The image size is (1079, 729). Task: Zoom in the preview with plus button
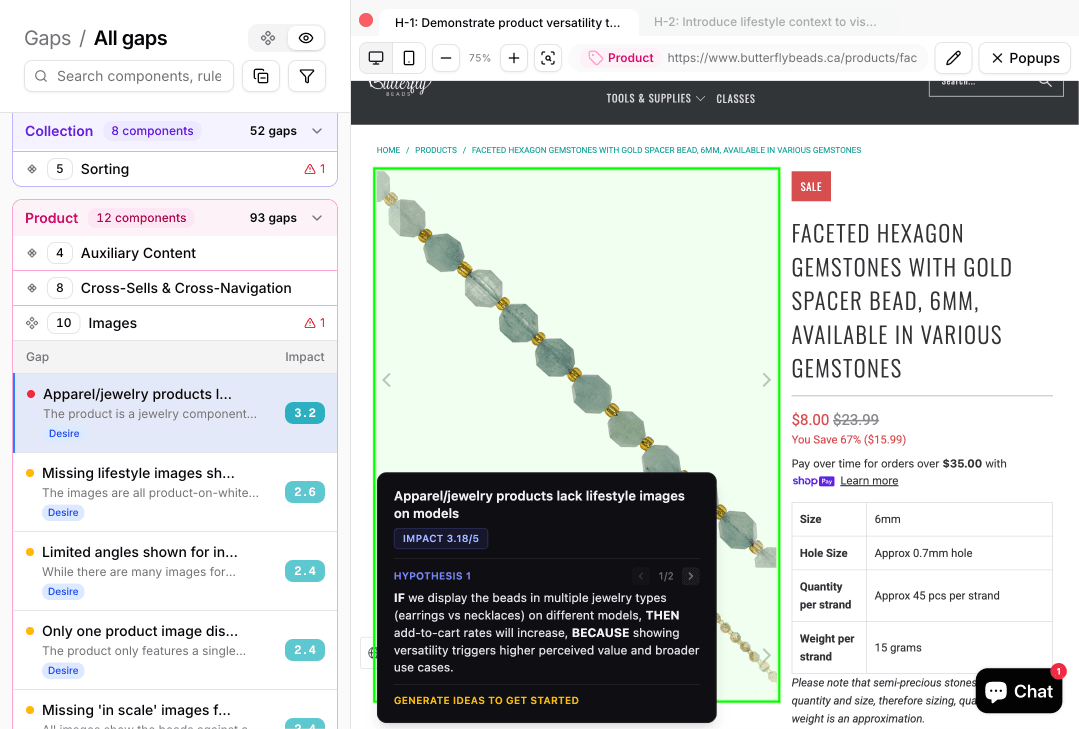513,58
